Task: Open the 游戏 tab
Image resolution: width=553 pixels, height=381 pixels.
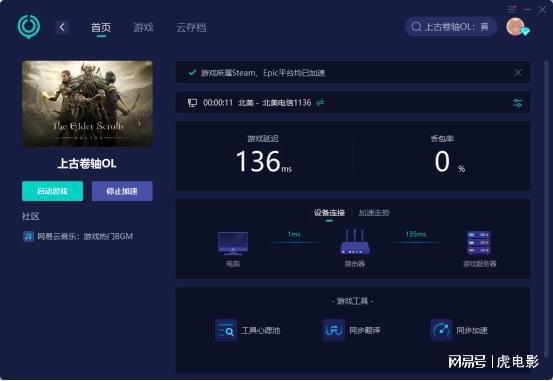Action: [143, 27]
